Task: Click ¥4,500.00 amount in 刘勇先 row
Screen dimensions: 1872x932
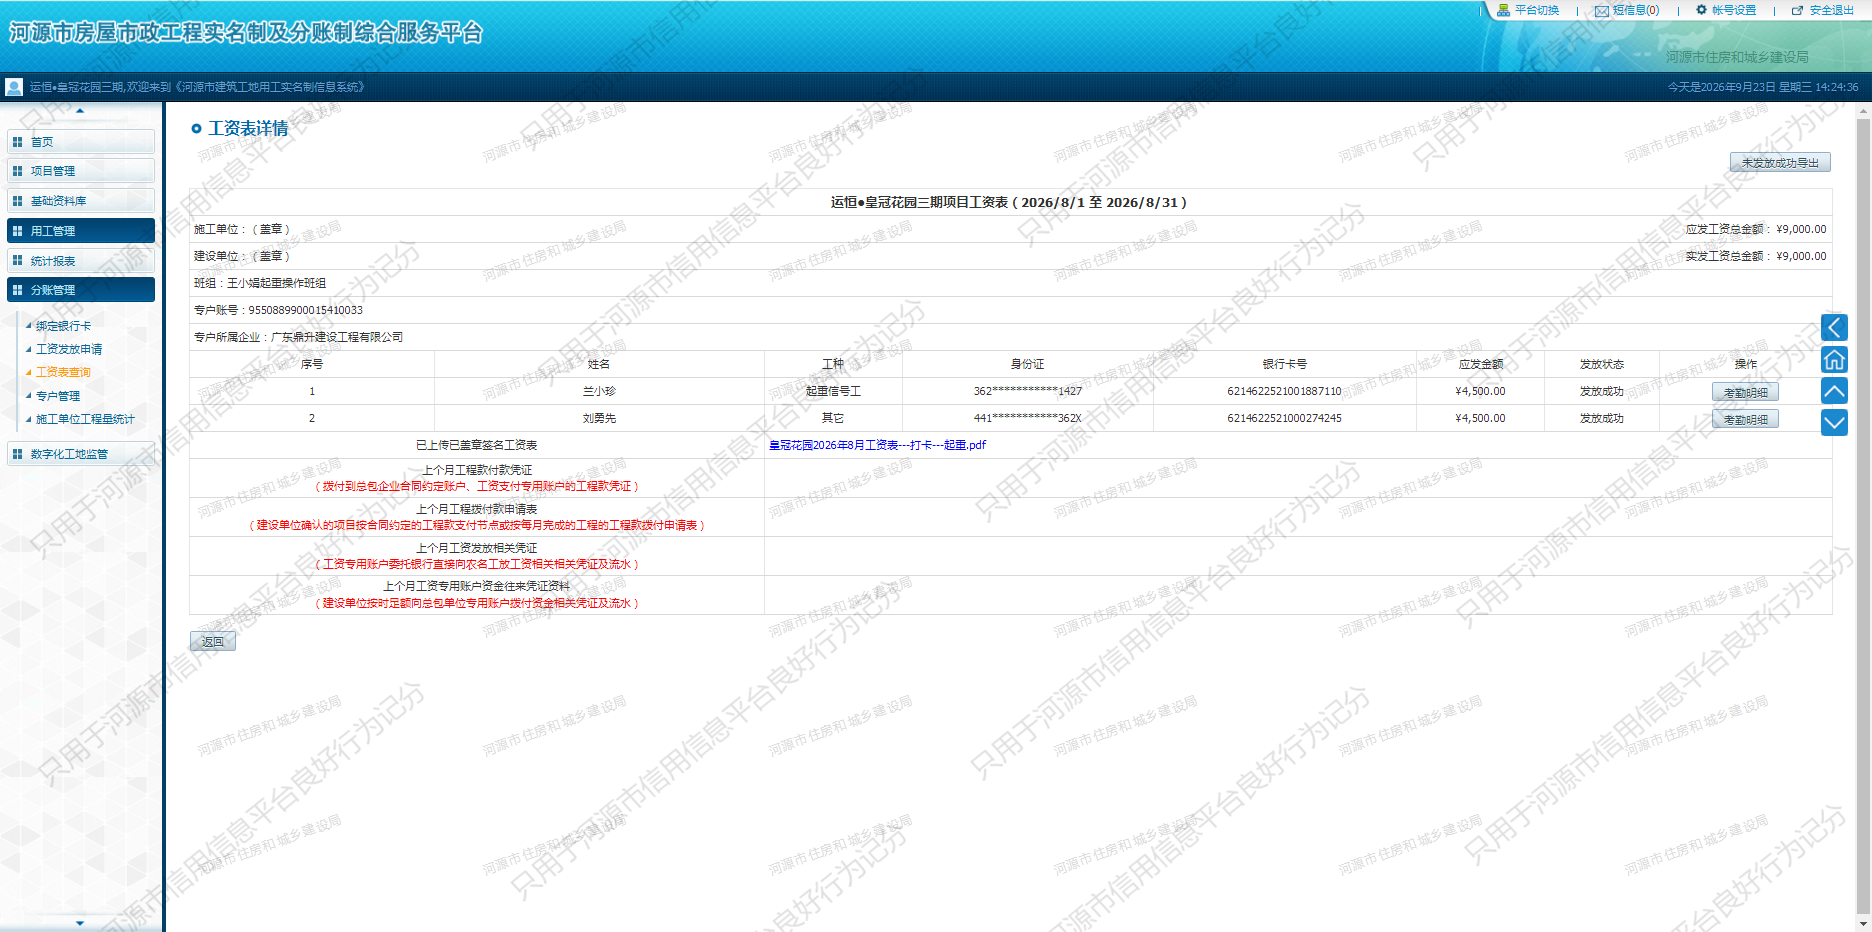Action: coord(1480,418)
